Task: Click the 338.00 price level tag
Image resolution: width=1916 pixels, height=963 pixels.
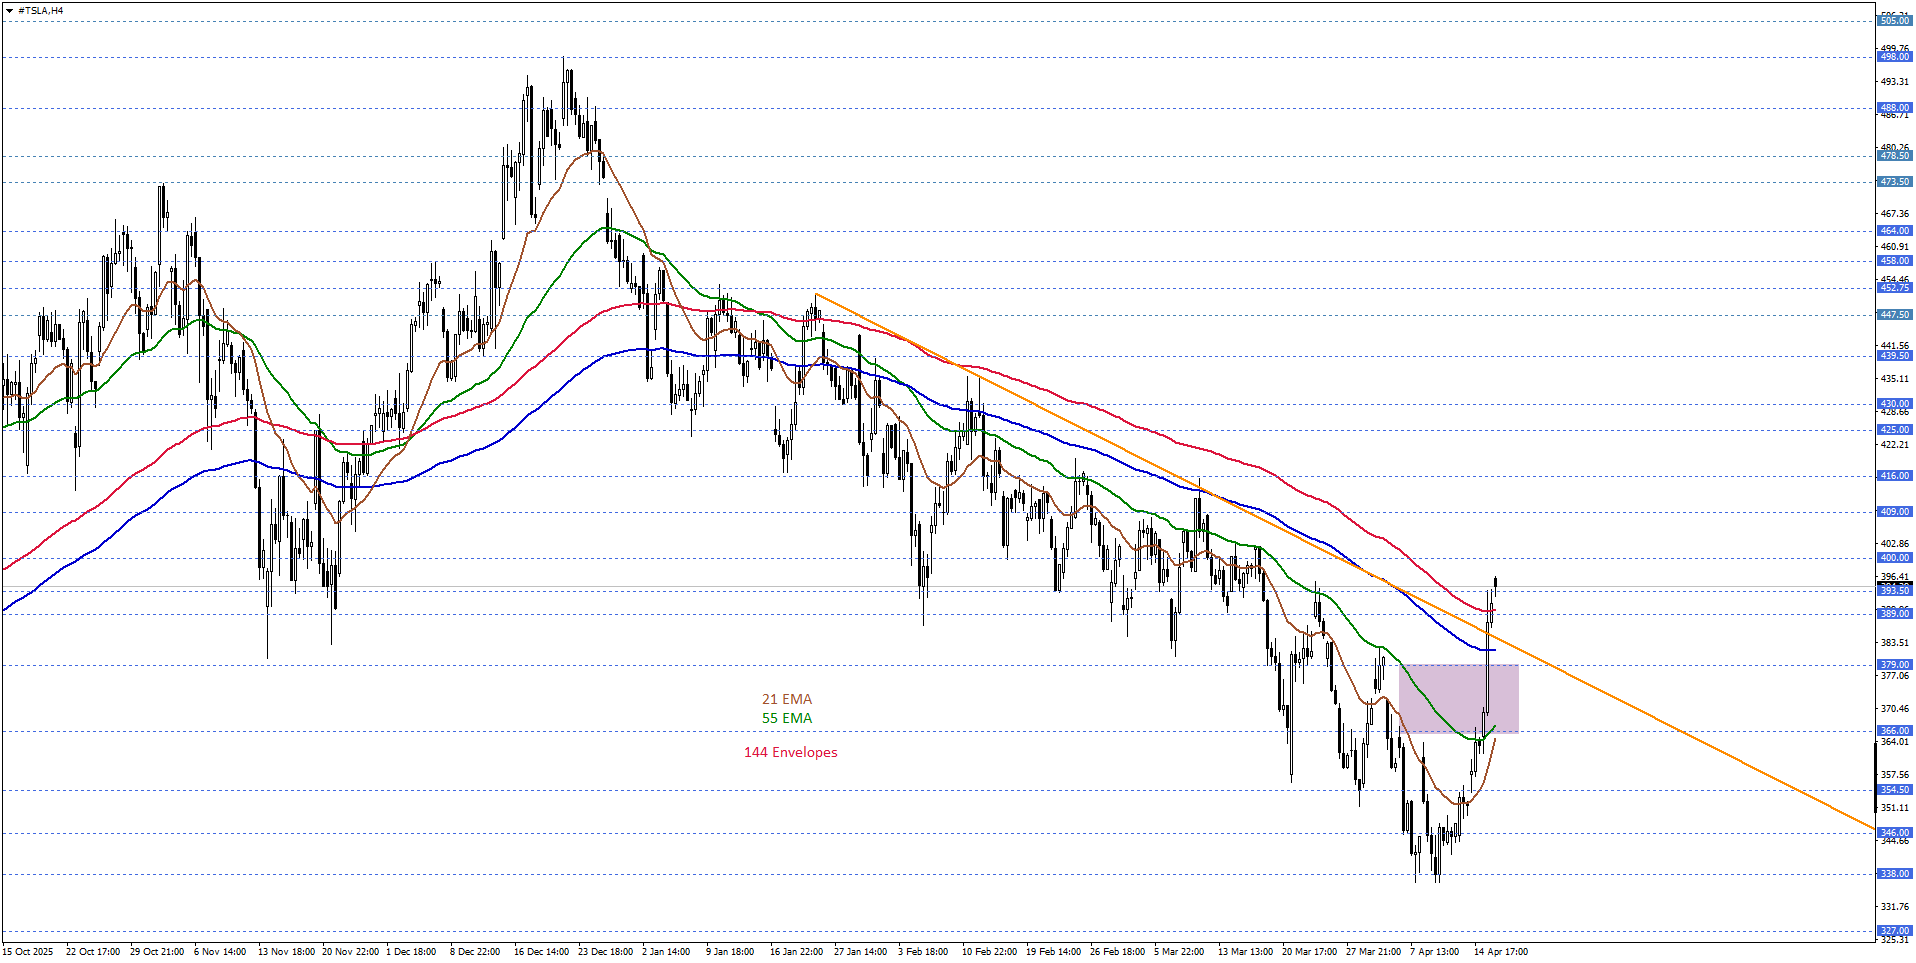Action: [1894, 874]
